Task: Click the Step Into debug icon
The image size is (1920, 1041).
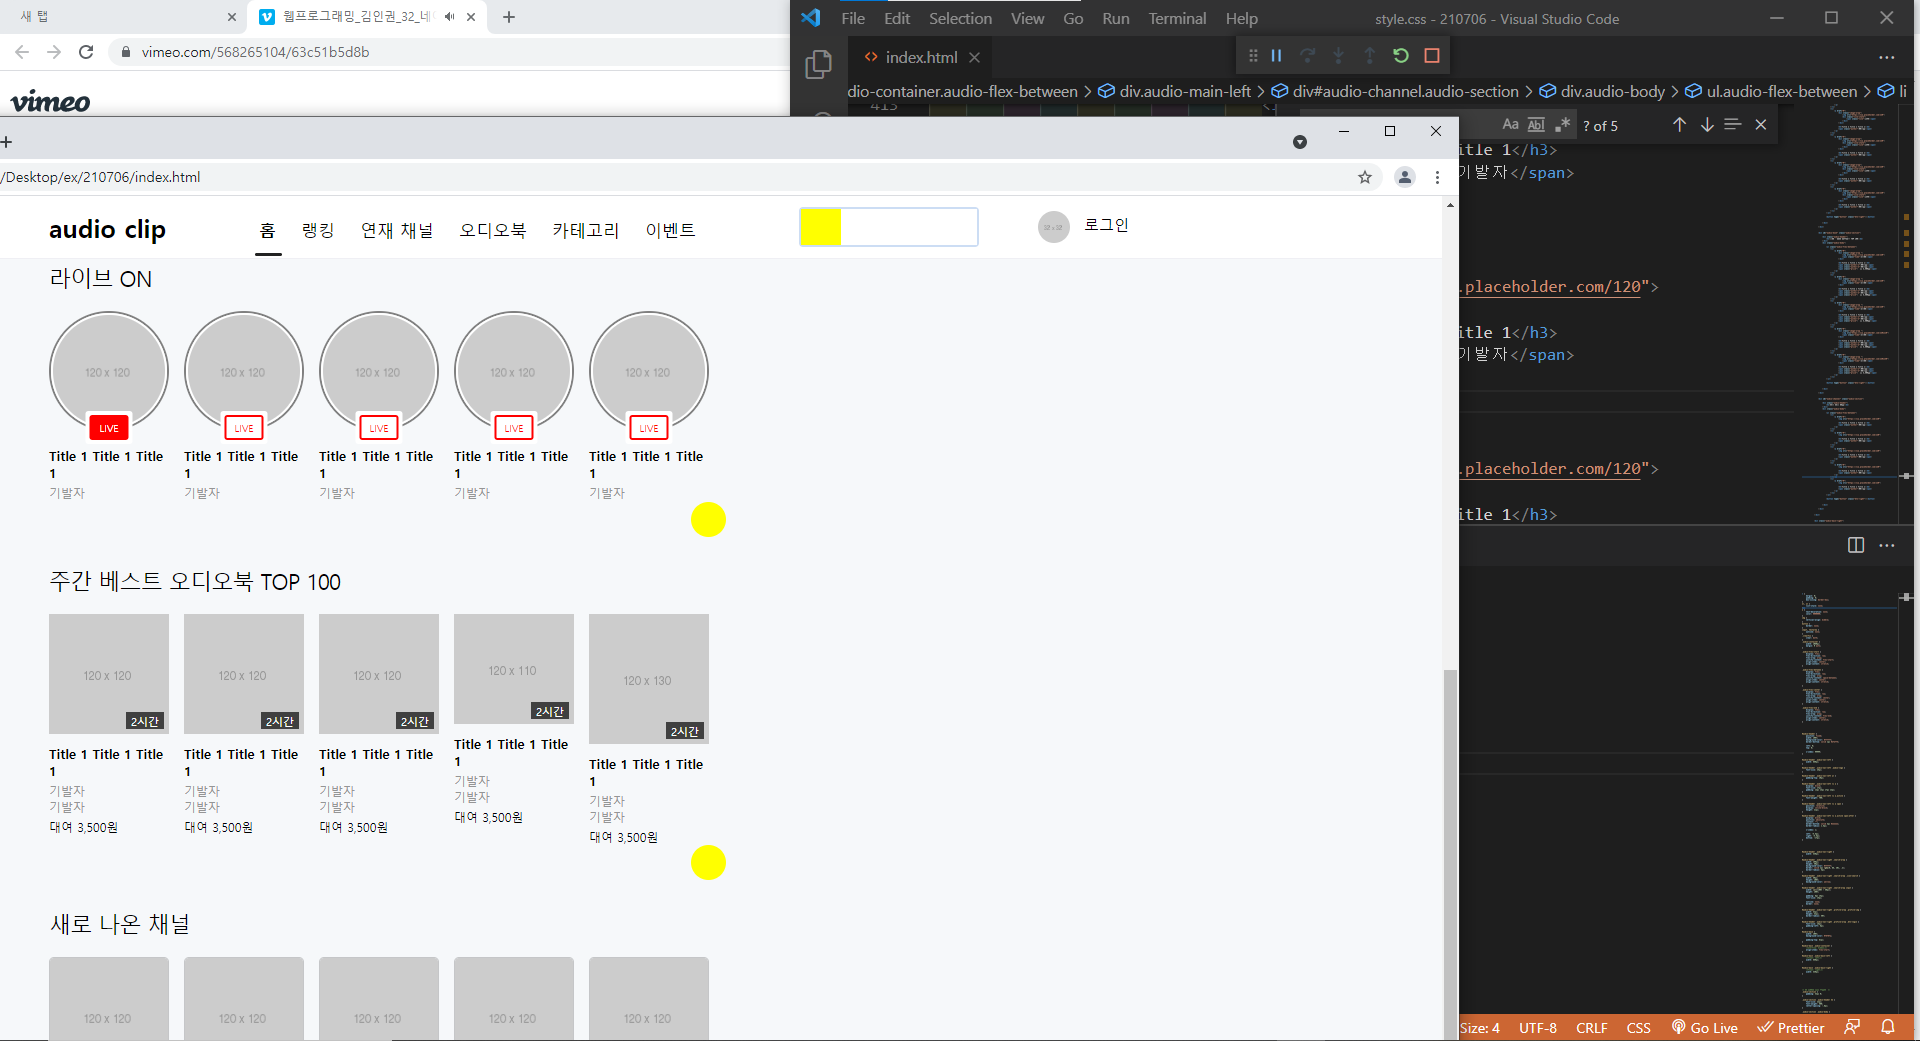Action: tap(1339, 56)
